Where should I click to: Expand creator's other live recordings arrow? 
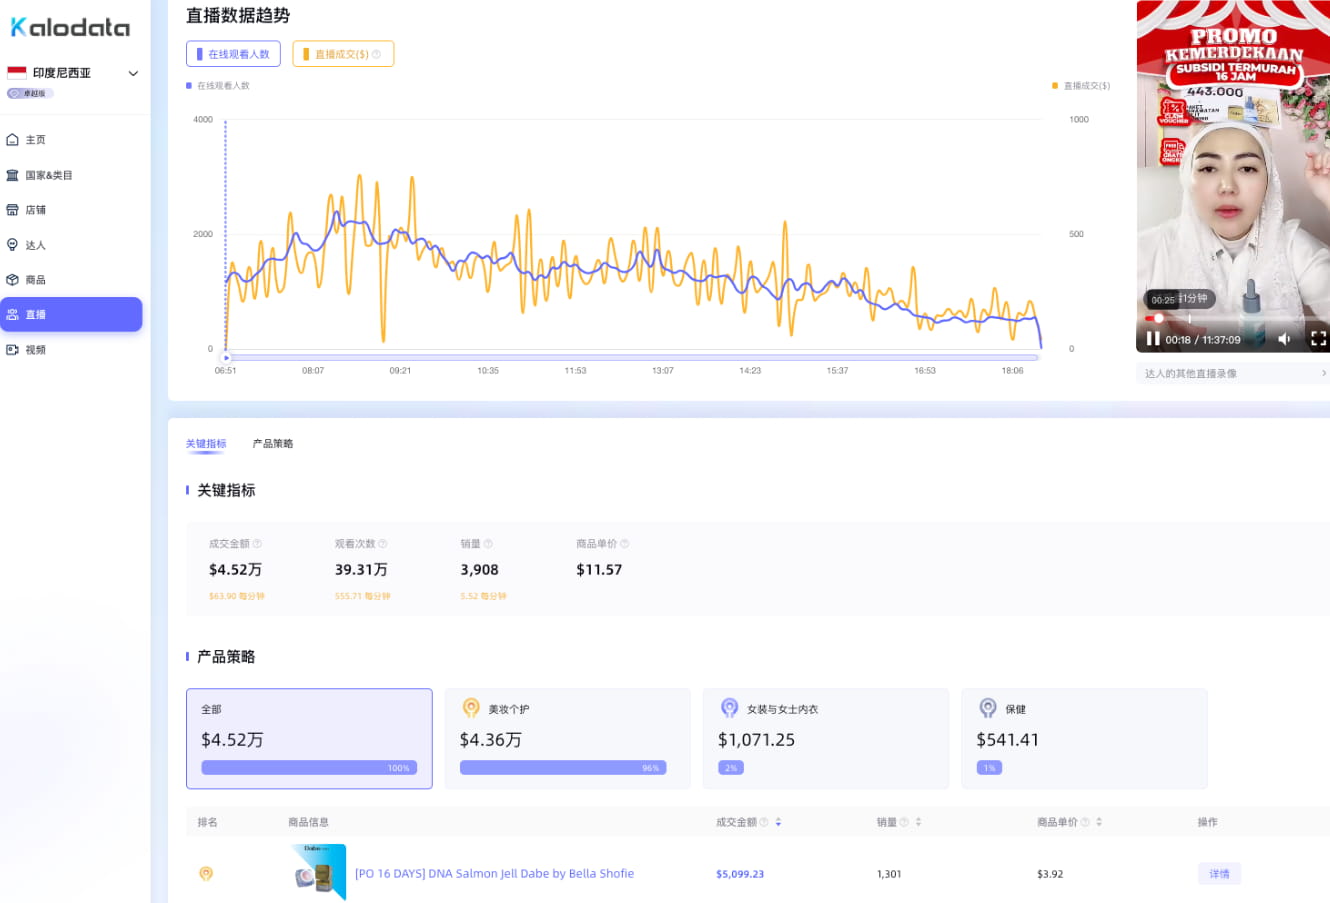[1323, 373]
